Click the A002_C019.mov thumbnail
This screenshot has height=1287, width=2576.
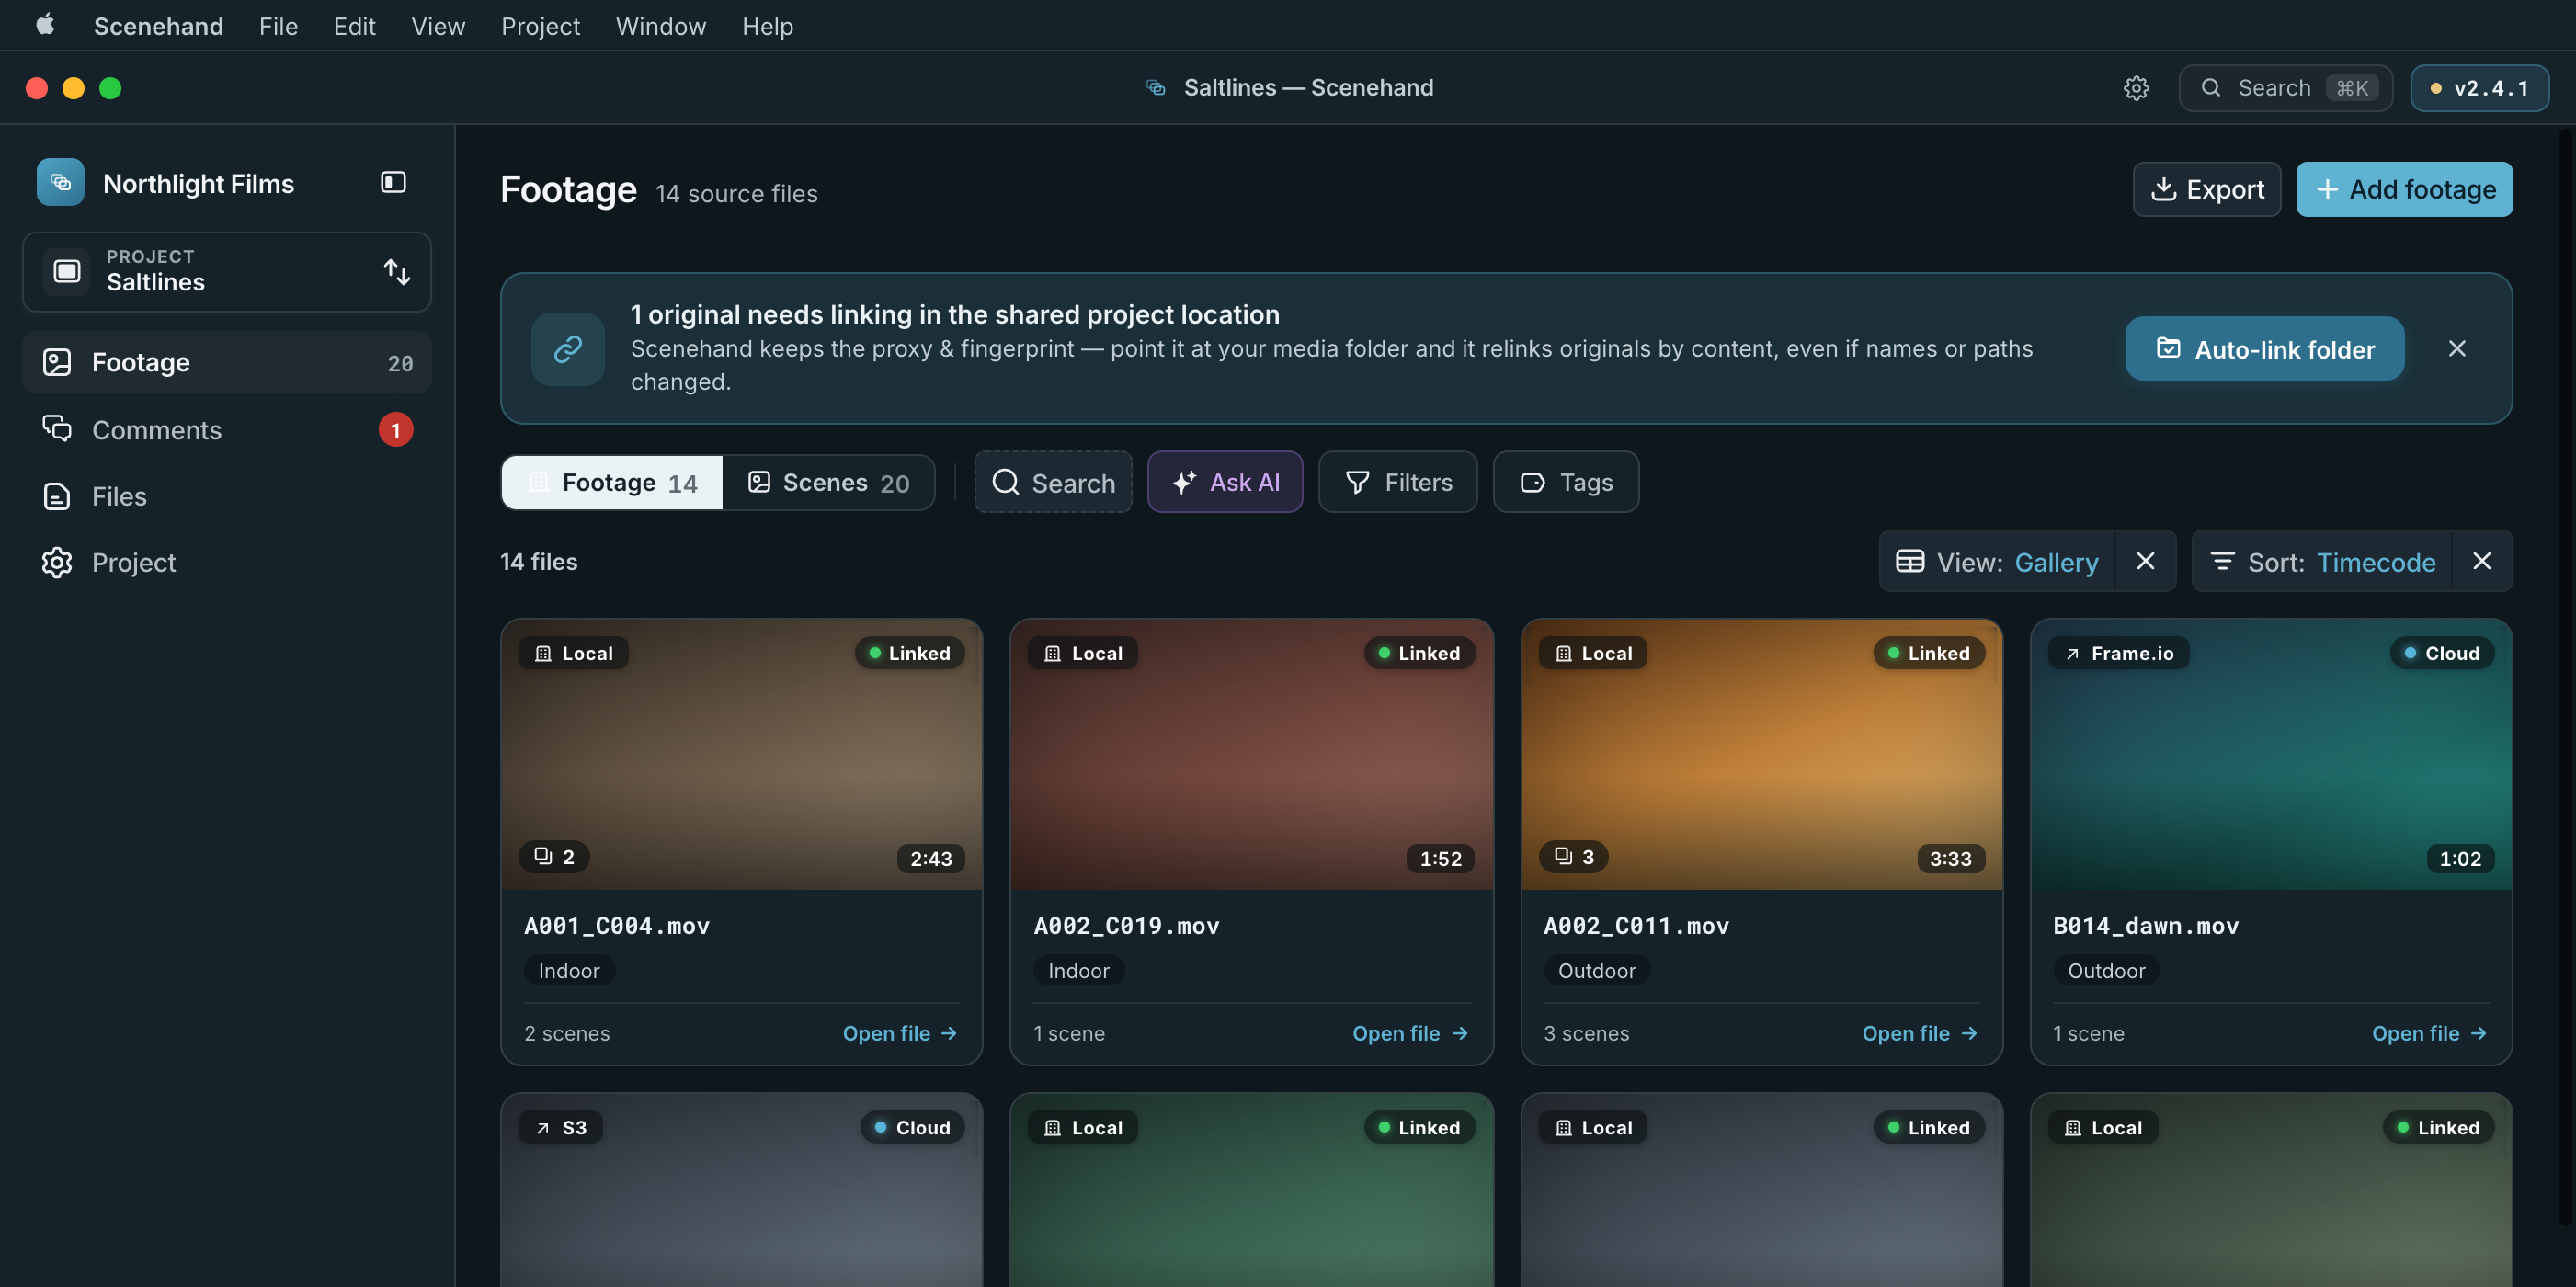pyautogui.click(x=1252, y=755)
